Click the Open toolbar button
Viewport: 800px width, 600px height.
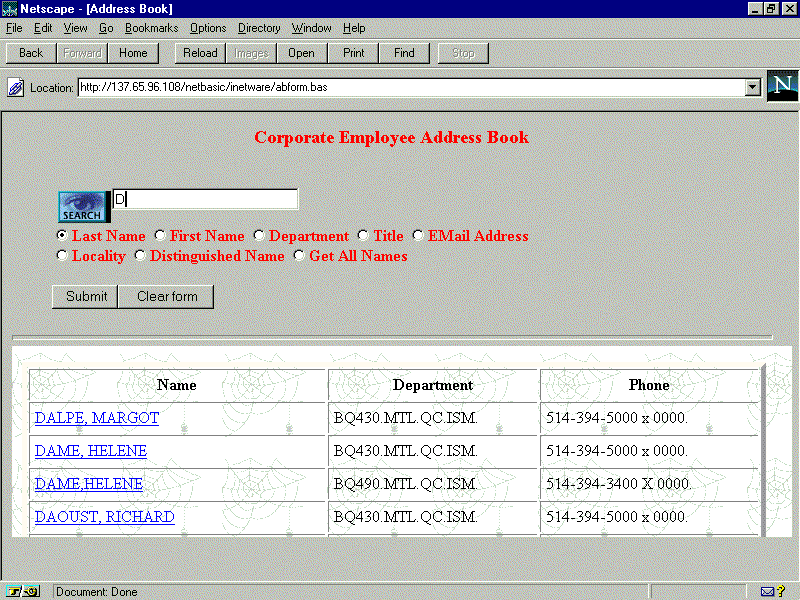pyautogui.click(x=302, y=53)
